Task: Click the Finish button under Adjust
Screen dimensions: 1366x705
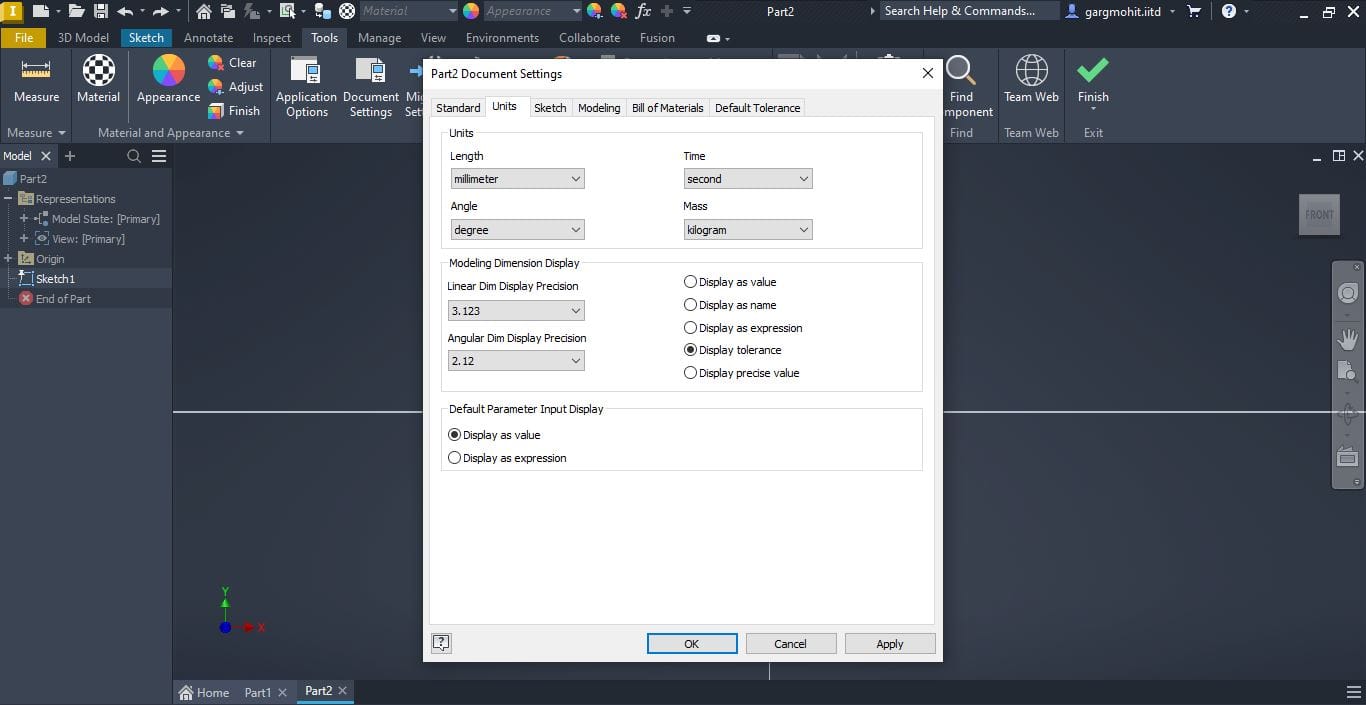Action: (234, 110)
